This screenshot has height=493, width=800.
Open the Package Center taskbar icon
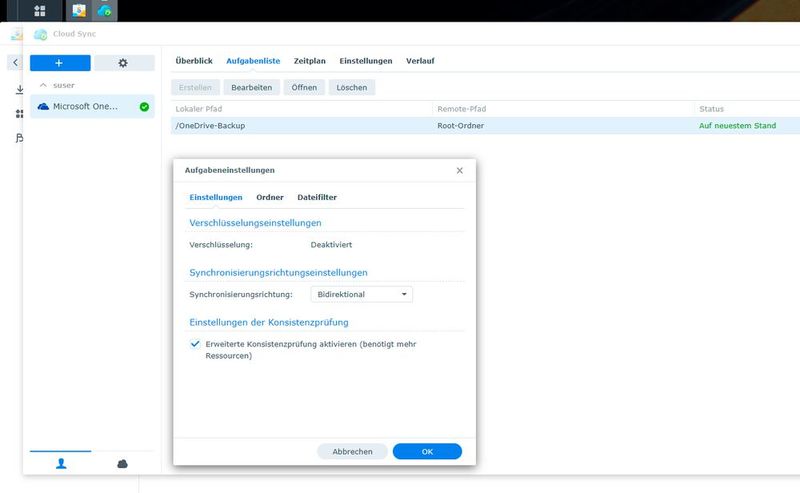coord(79,10)
